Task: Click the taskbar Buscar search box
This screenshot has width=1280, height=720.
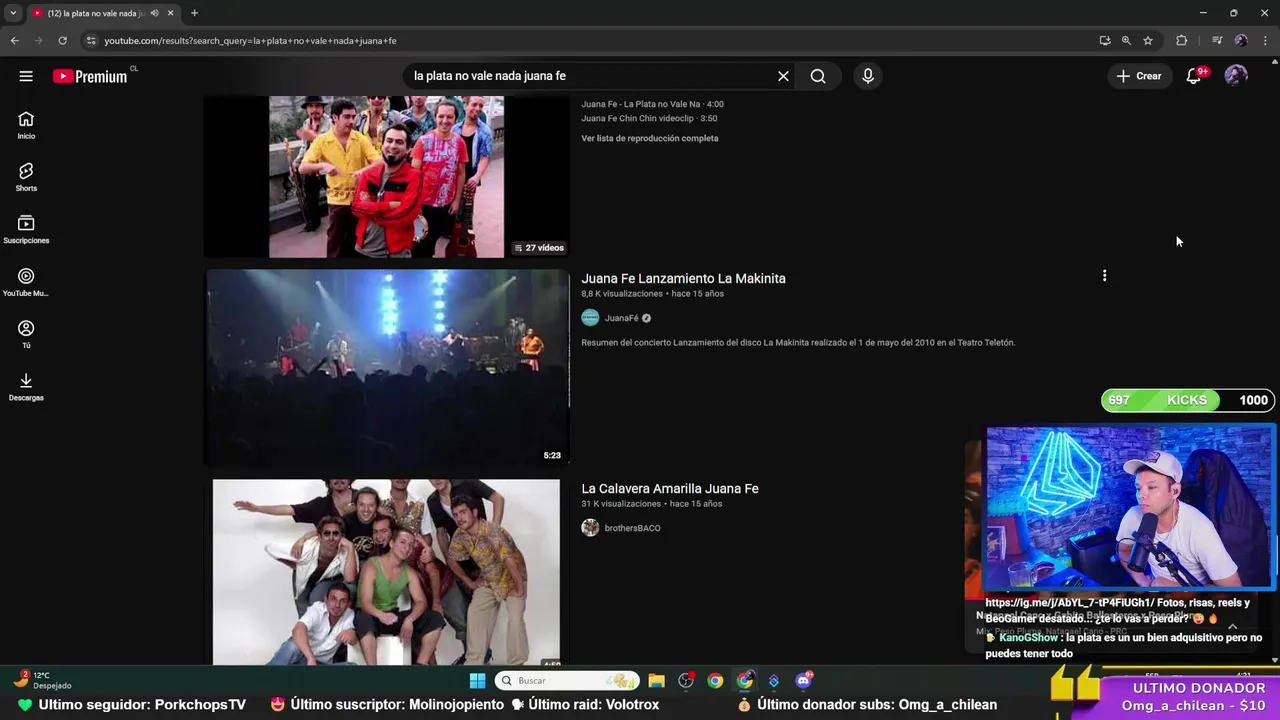Action: pyautogui.click(x=567, y=681)
